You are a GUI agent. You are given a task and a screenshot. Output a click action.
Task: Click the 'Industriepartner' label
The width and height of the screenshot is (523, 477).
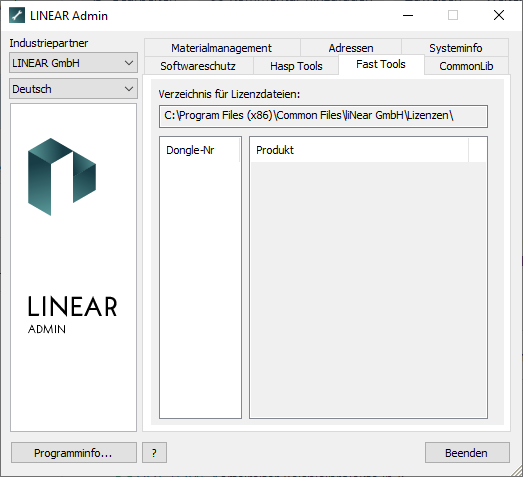[49, 43]
